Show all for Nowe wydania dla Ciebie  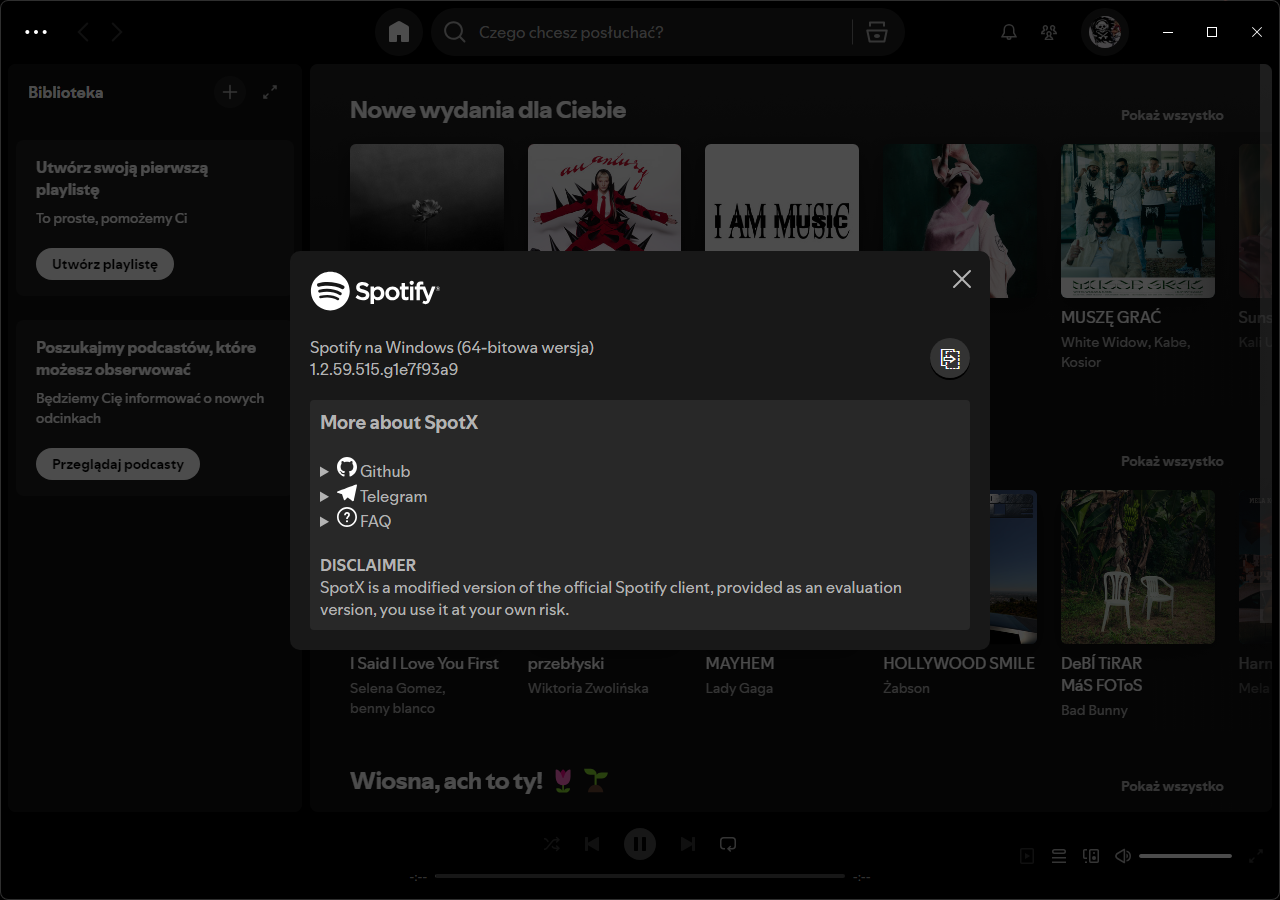coord(1172,115)
